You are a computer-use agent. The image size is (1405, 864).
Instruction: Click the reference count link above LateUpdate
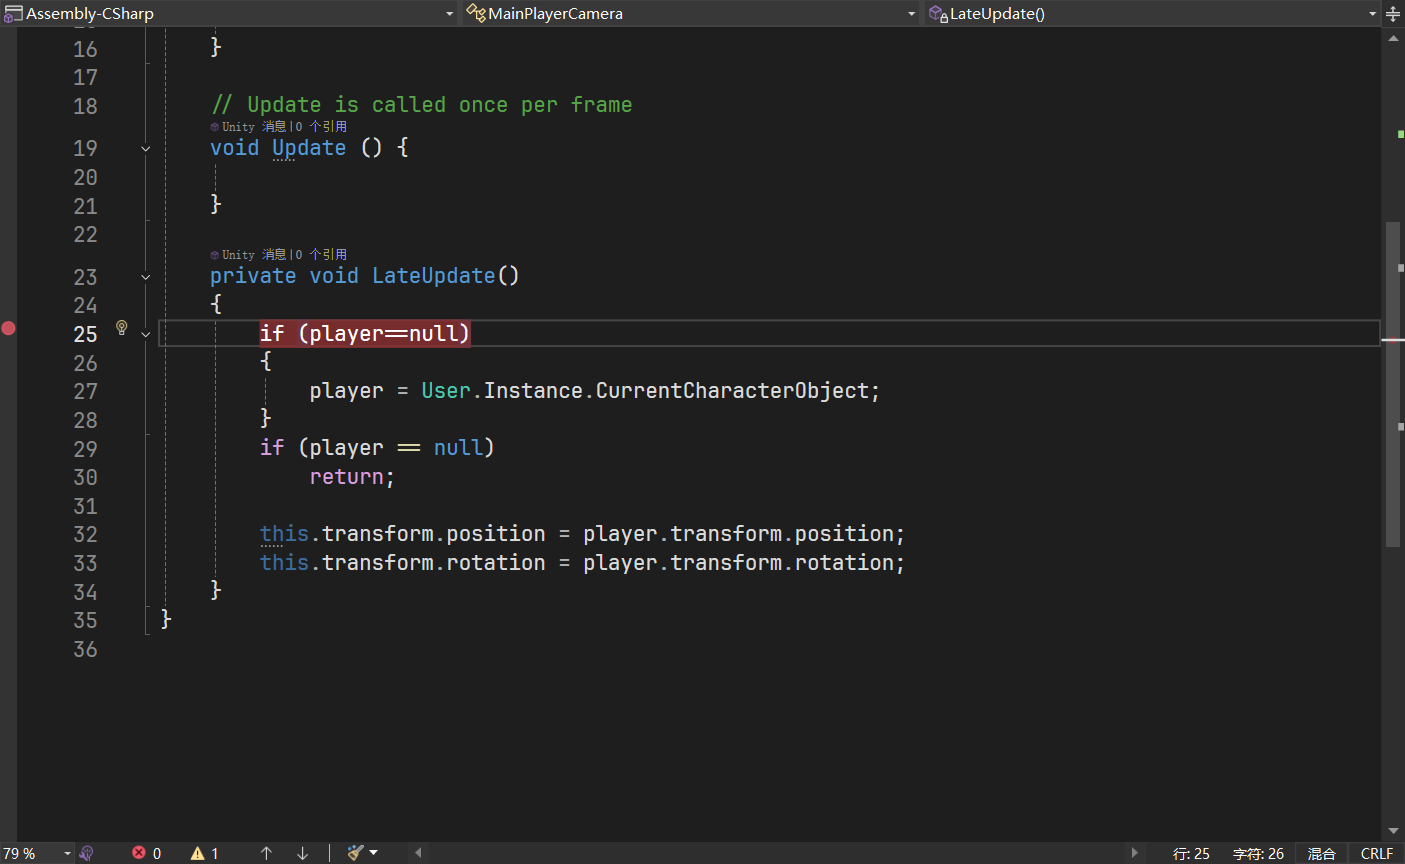pyautogui.click(x=327, y=255)
